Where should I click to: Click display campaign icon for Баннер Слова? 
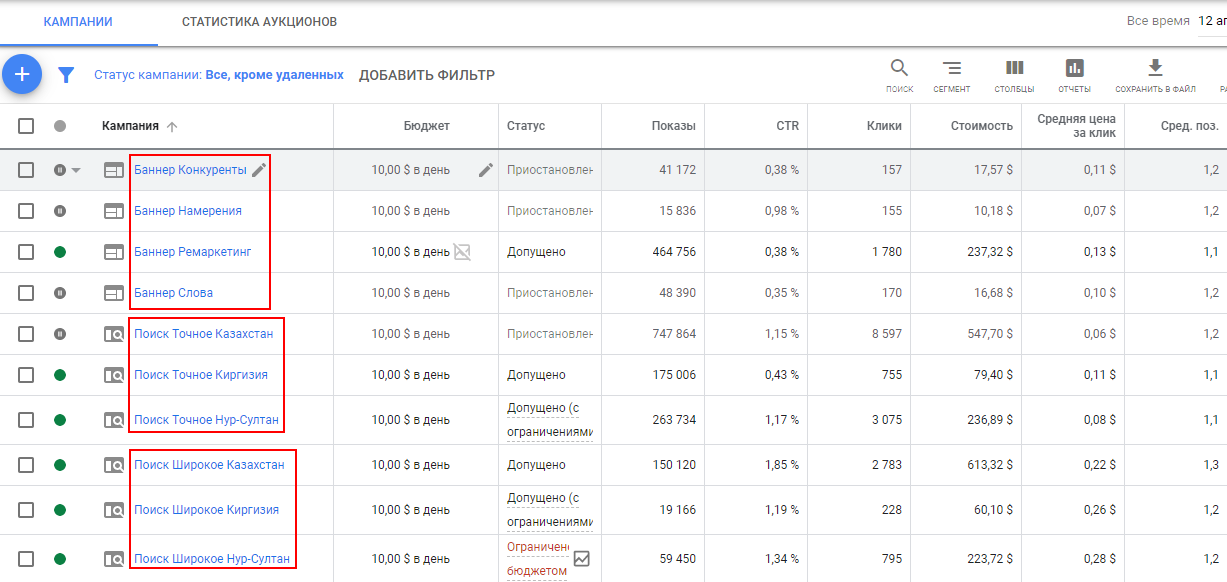114,293
